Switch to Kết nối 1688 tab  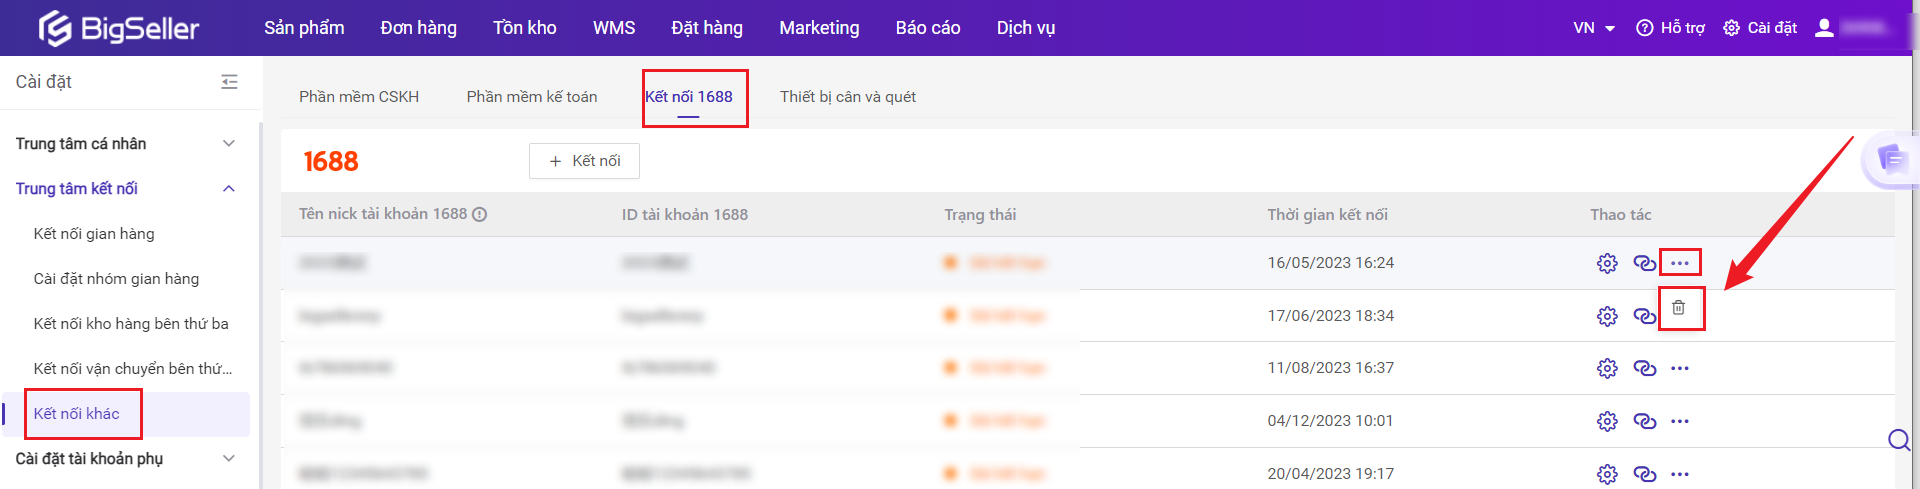[689, 97]
